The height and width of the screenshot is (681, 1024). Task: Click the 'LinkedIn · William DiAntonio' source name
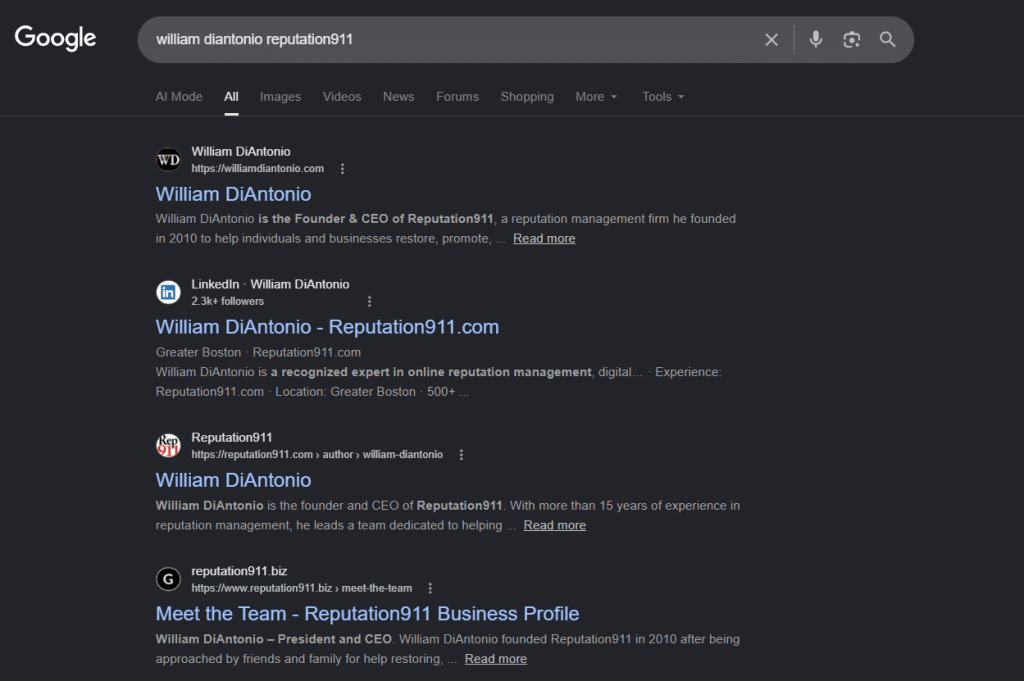pos(270,284)
